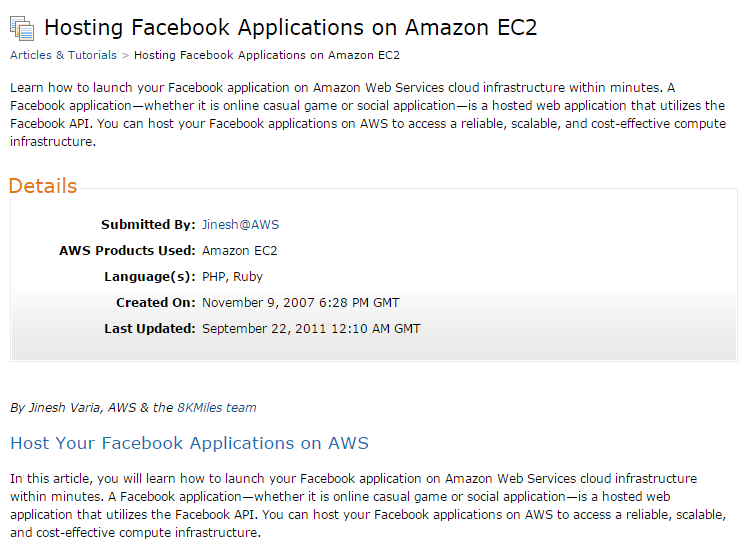Click the By Jinesh Varia byline text
The width and height of the screenshot is (745, 546).
coord(133,408)
